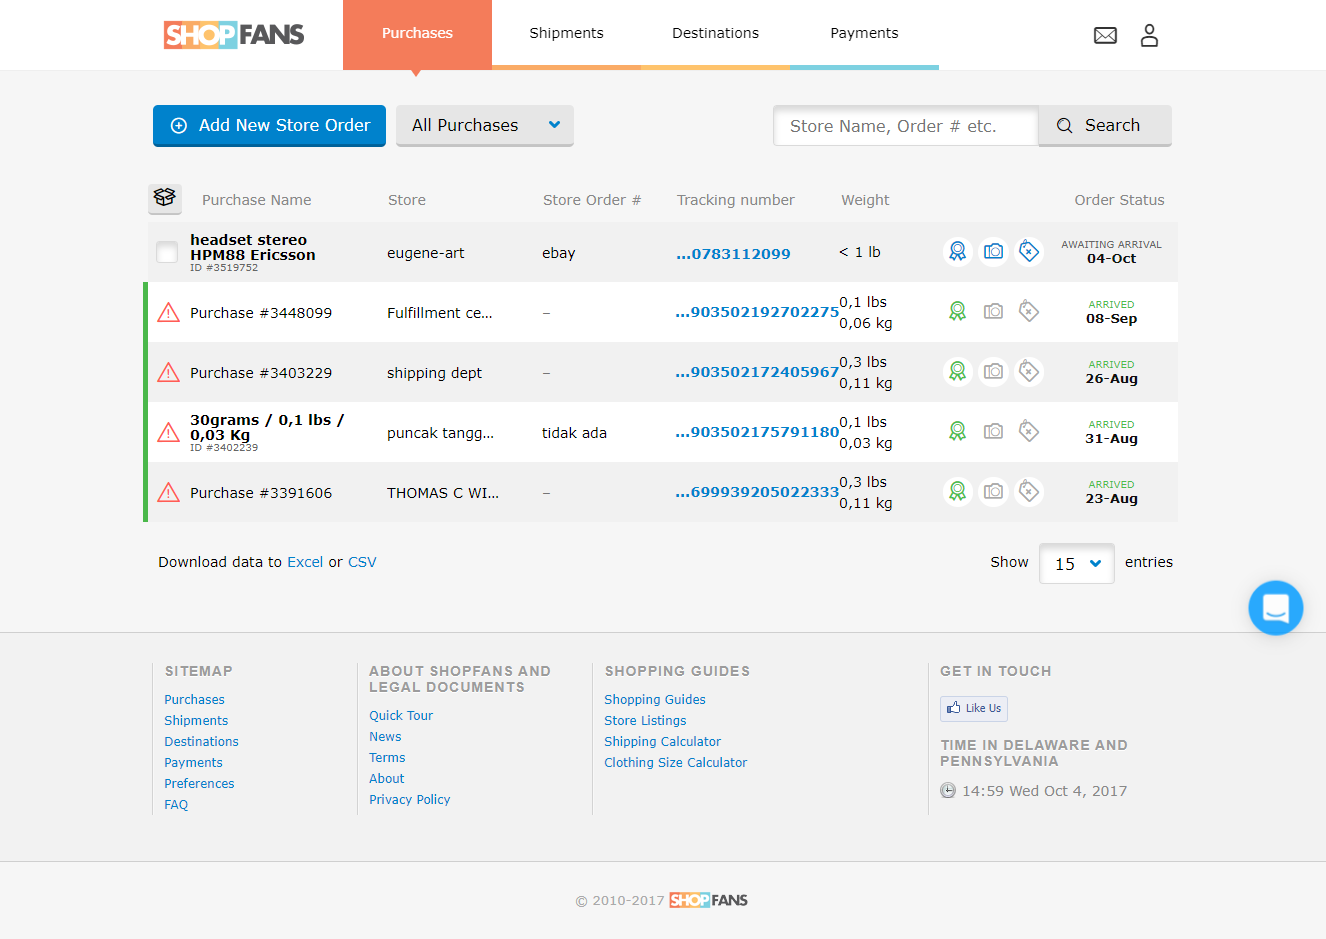Open Store Listings footer link
The image size is (1326, 939).
coord(645,721)
